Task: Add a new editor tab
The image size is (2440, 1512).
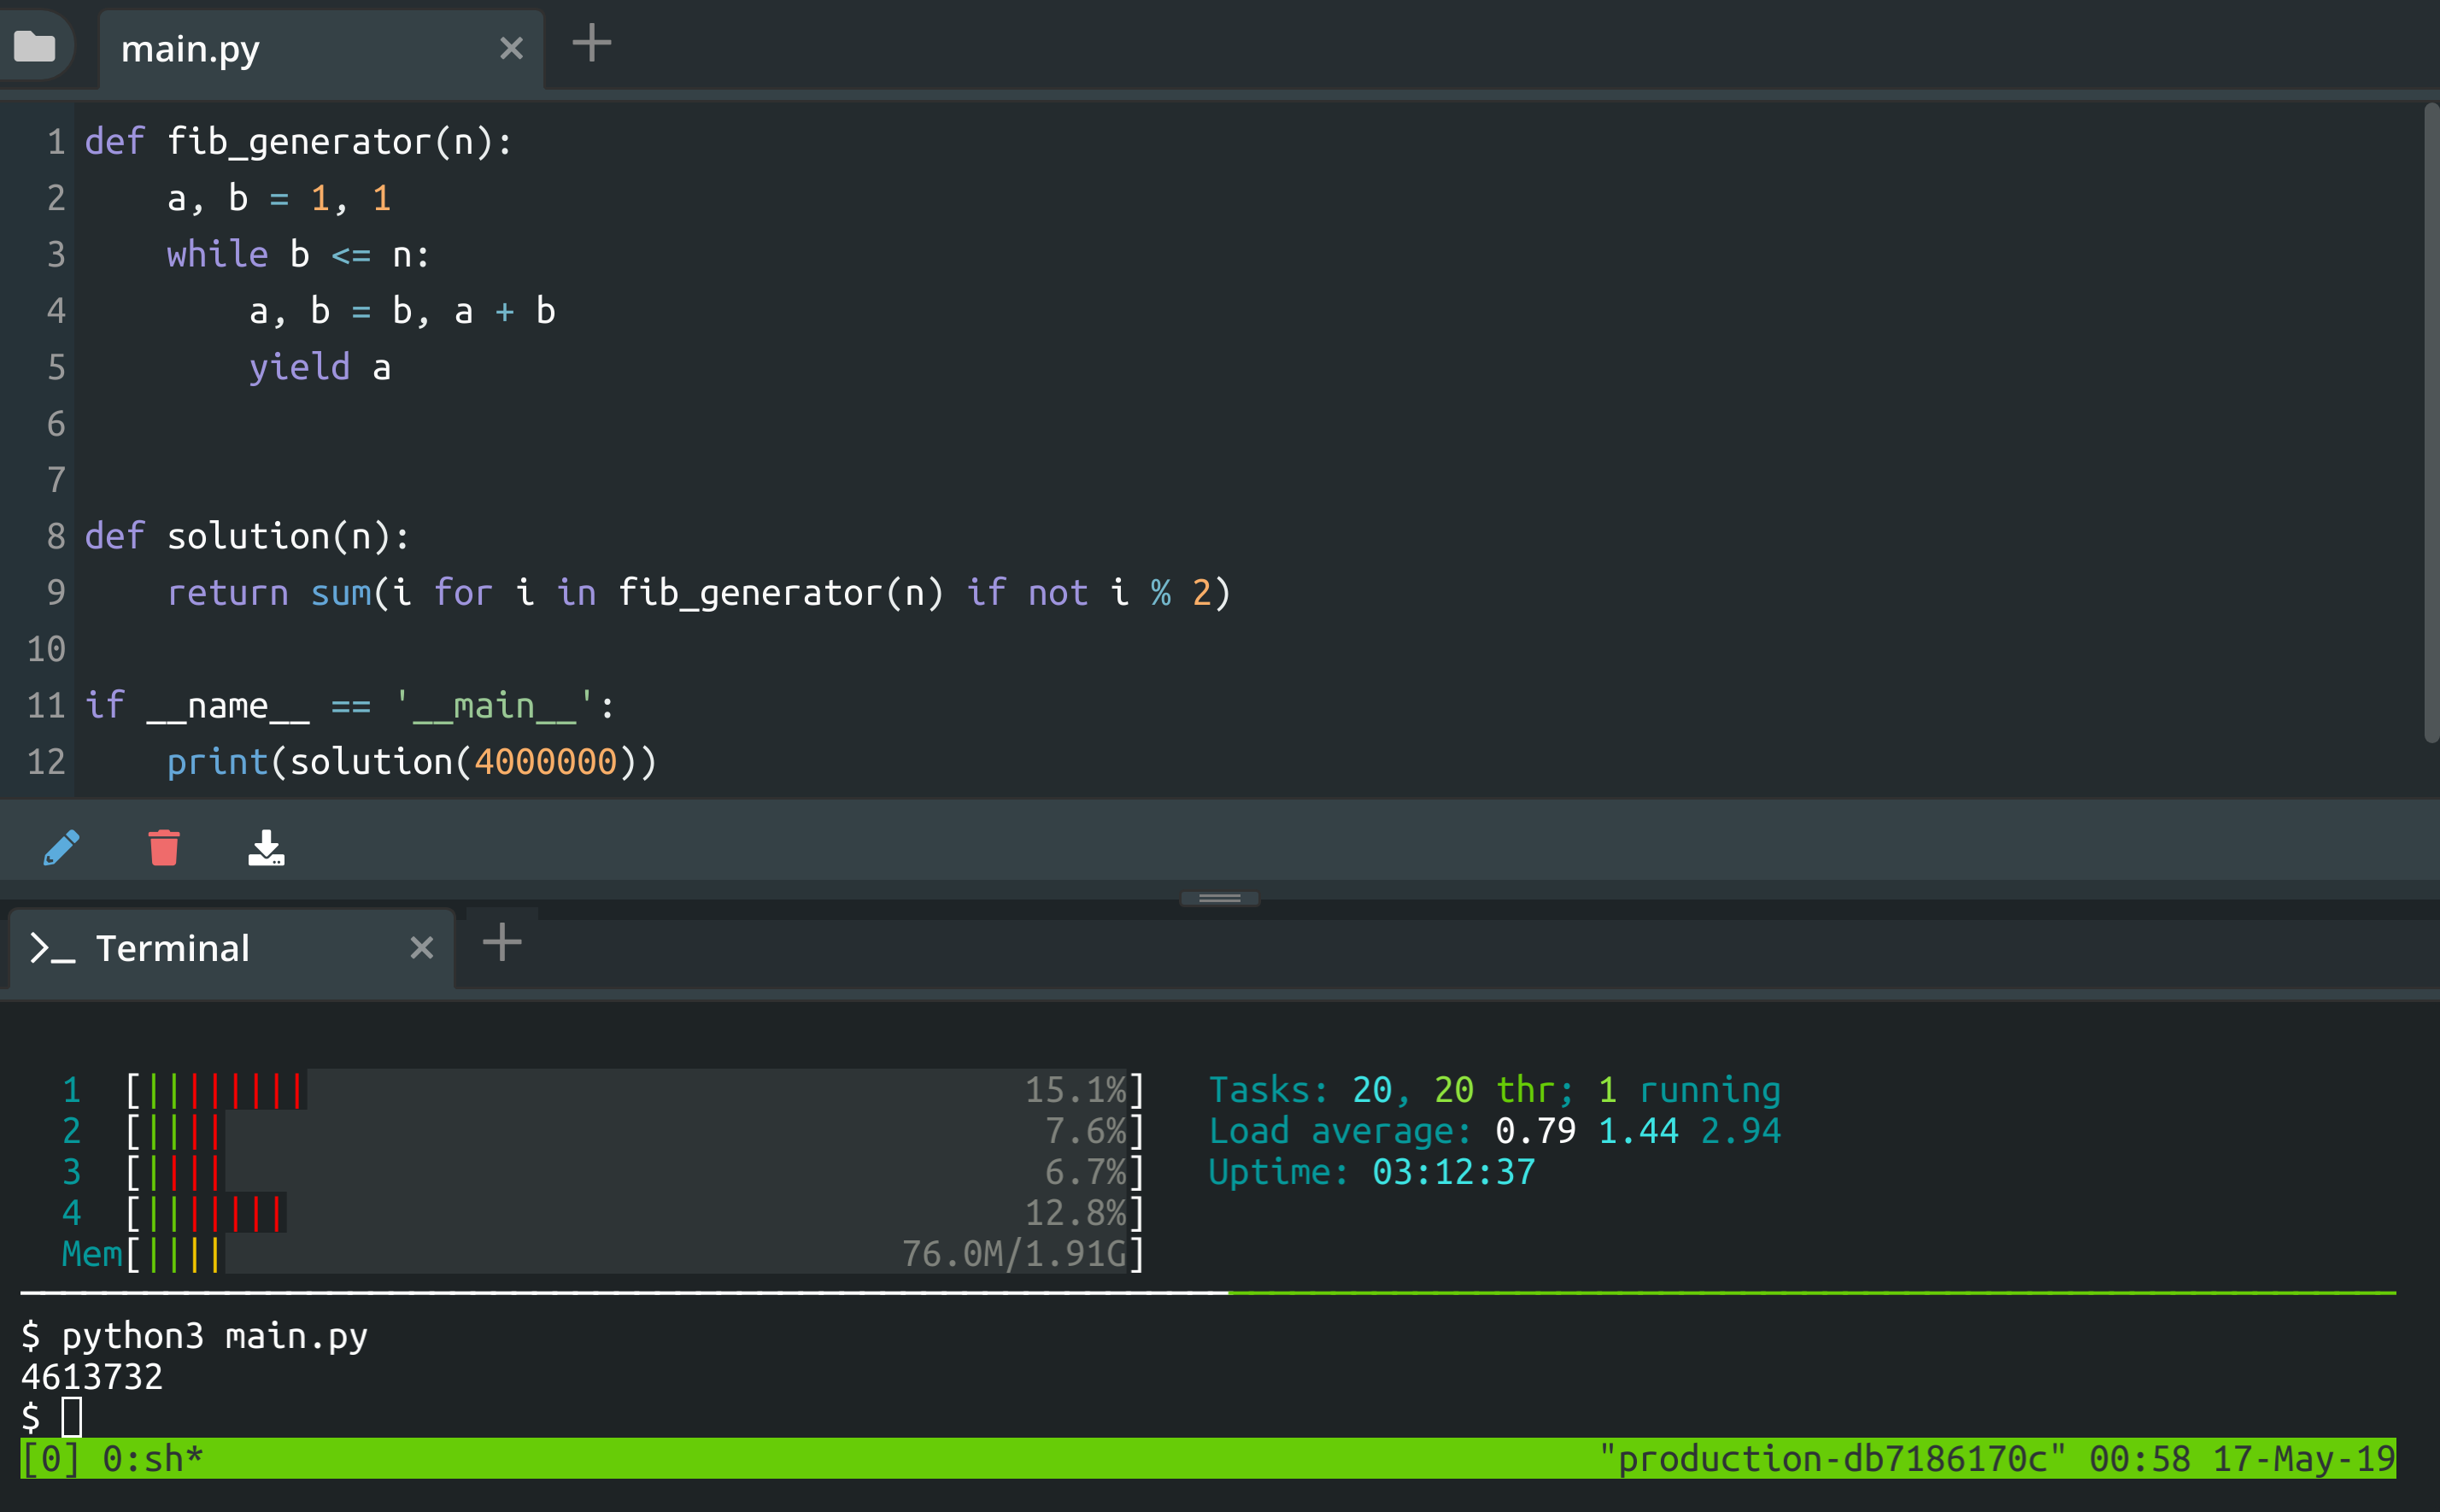Action: (591, 44)
